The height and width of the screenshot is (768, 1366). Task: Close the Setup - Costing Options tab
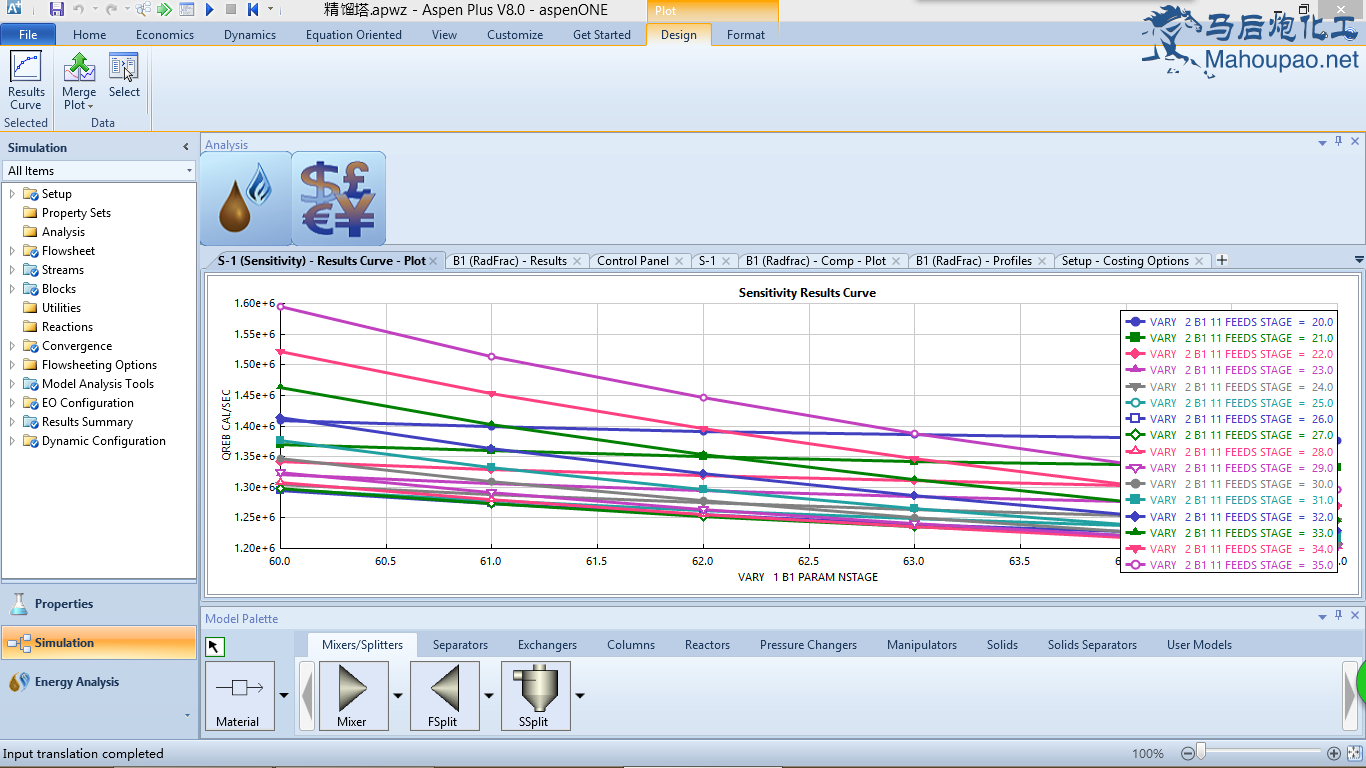coord(1200,261)
